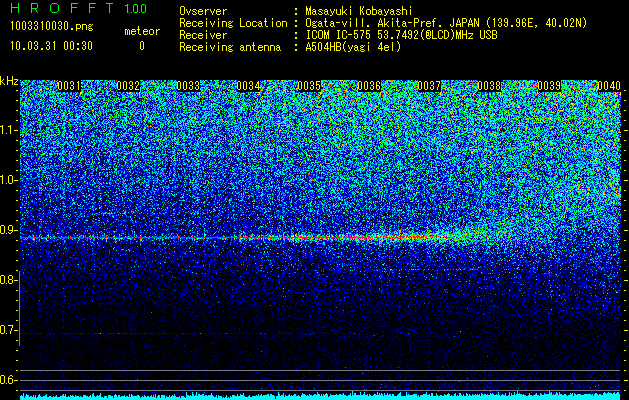Click the 0031 time marker
The height and width of the screenshot is (400, 629).
pyautogui.click(x=69, y=86)
